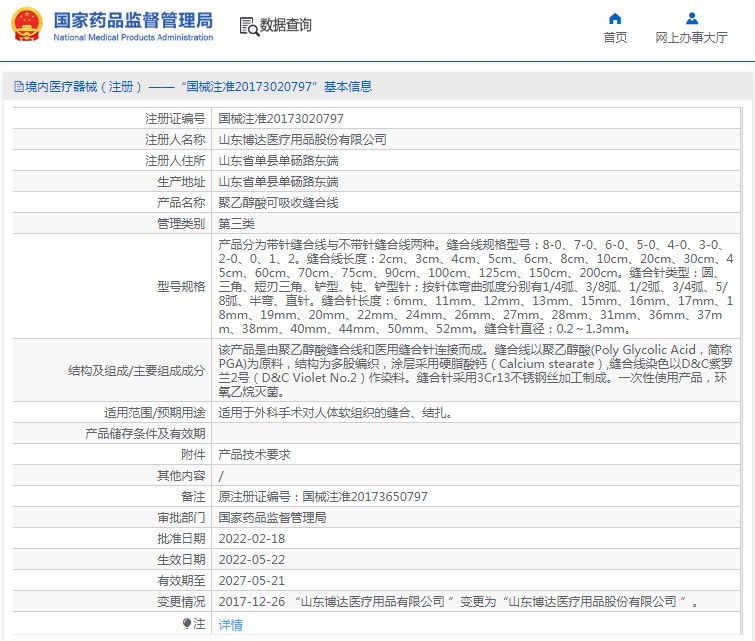Click the 网上办事大厅 person icon
Viewport: 755px width, 641px height.
(691, 18)
